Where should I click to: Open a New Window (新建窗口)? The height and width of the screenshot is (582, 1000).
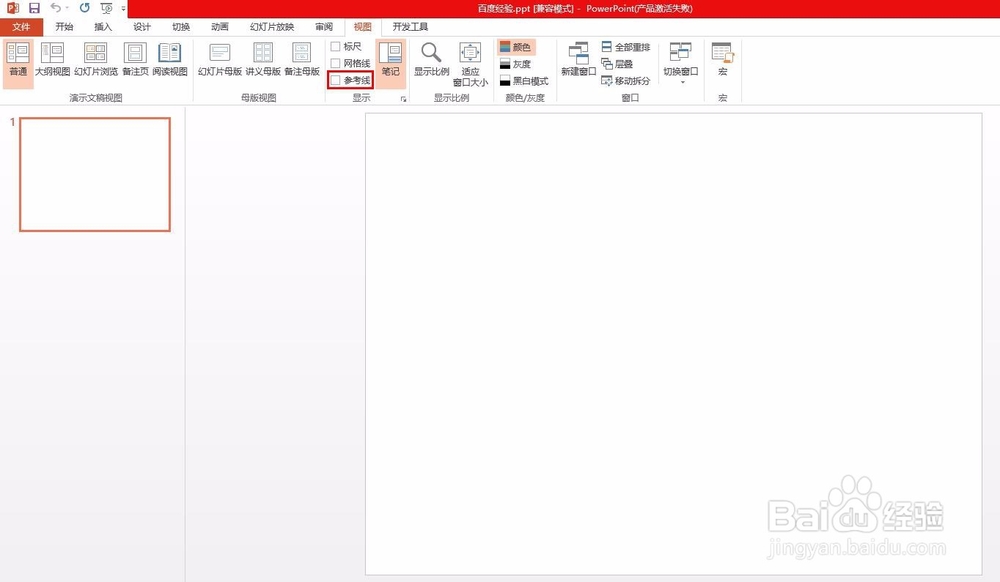pyautogui.click(x=578, y=61)
